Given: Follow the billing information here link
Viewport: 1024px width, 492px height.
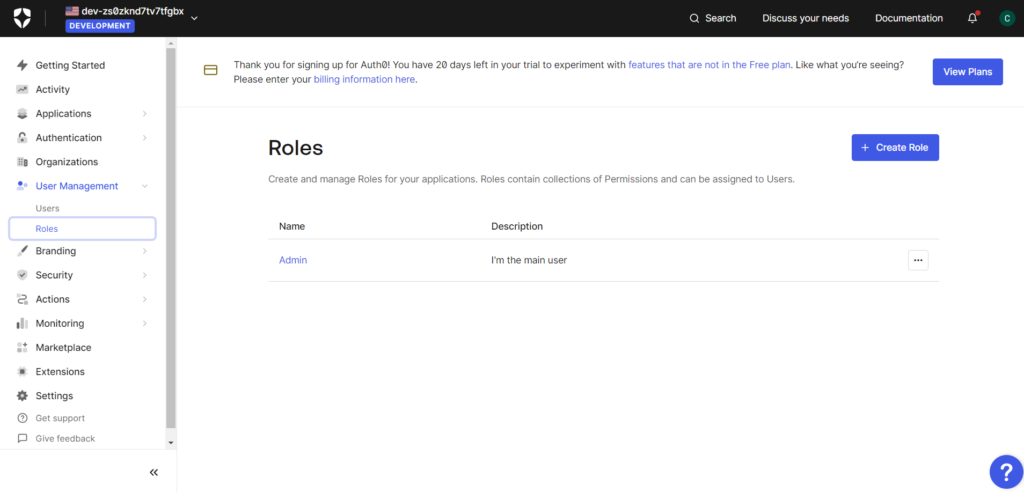Looking at the screenshot, I should [365, 79].
